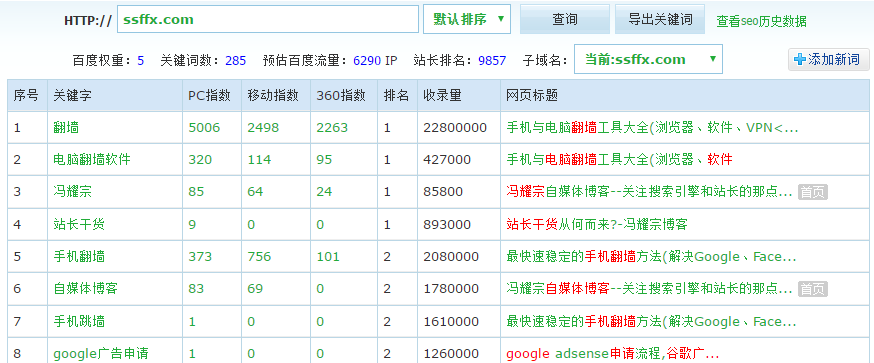
Task: Click the ssffx.com domain input field
Action: pyautogui.click(x=268, y=20)
